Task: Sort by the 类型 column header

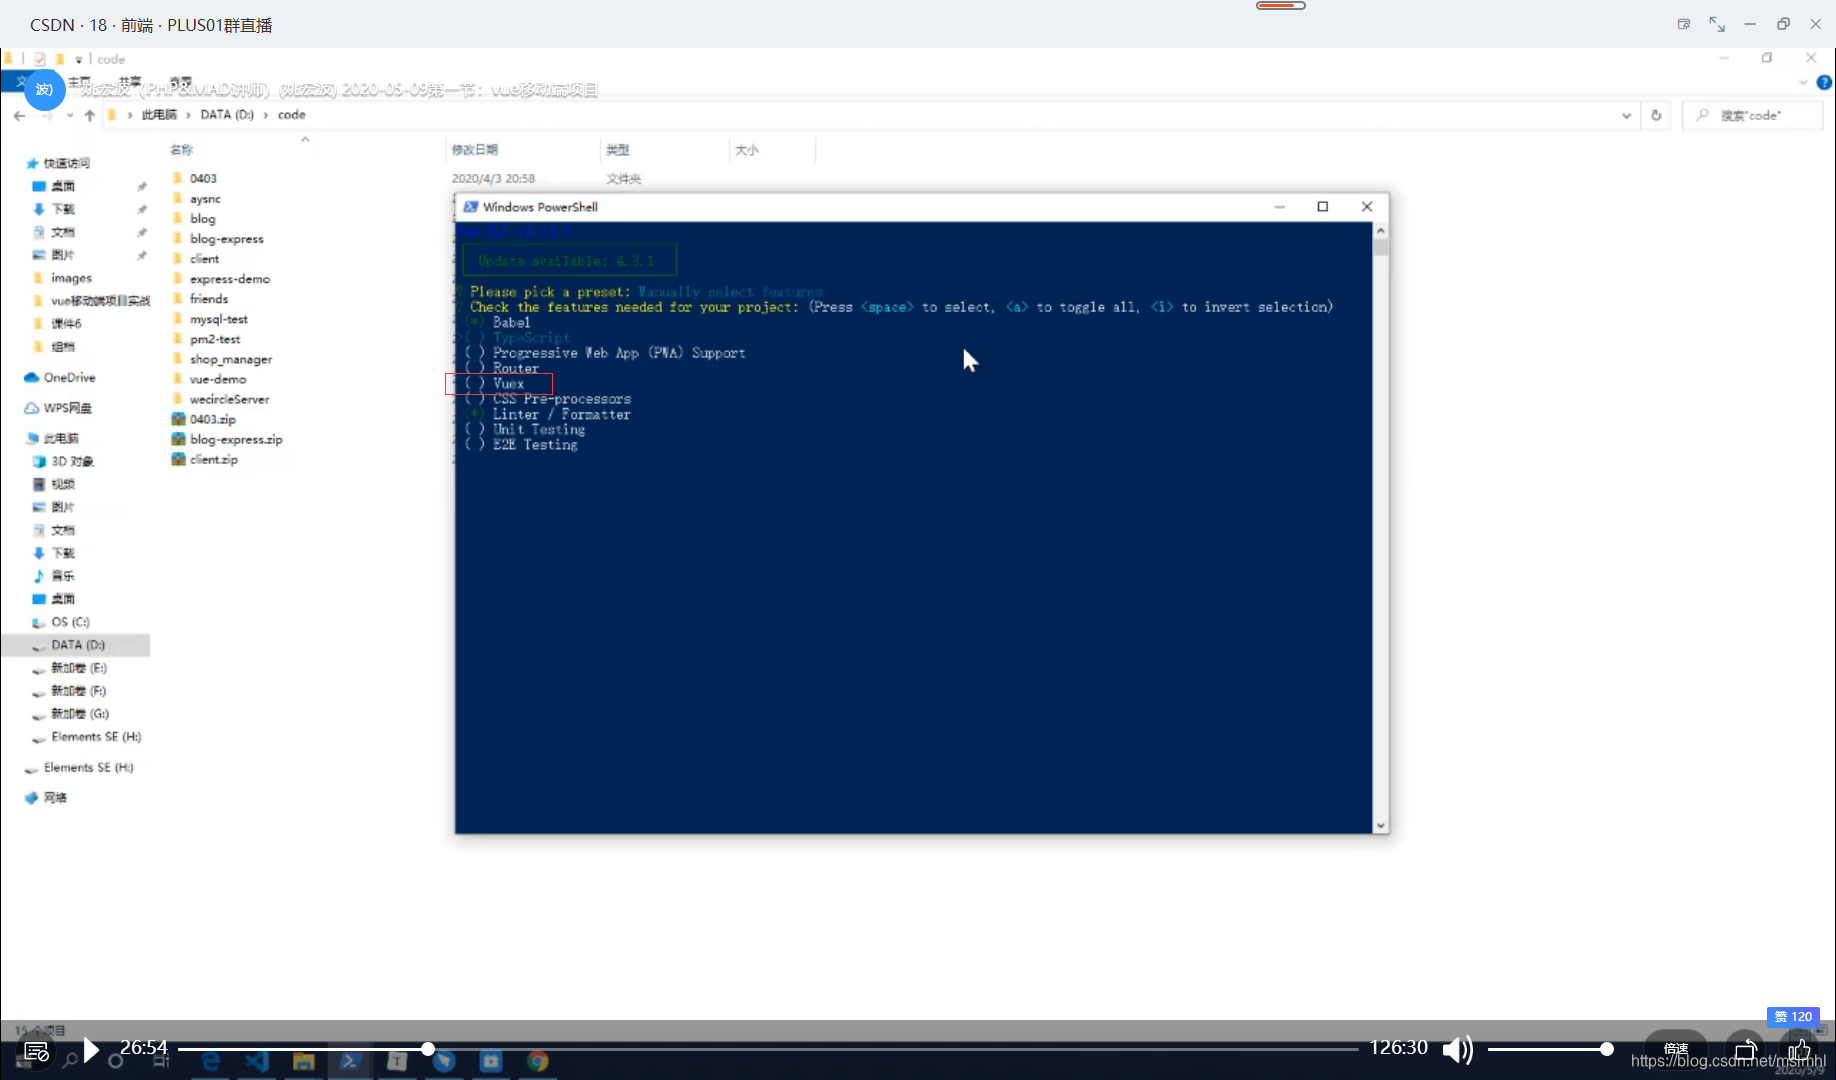Action: [x=618, y=150]
